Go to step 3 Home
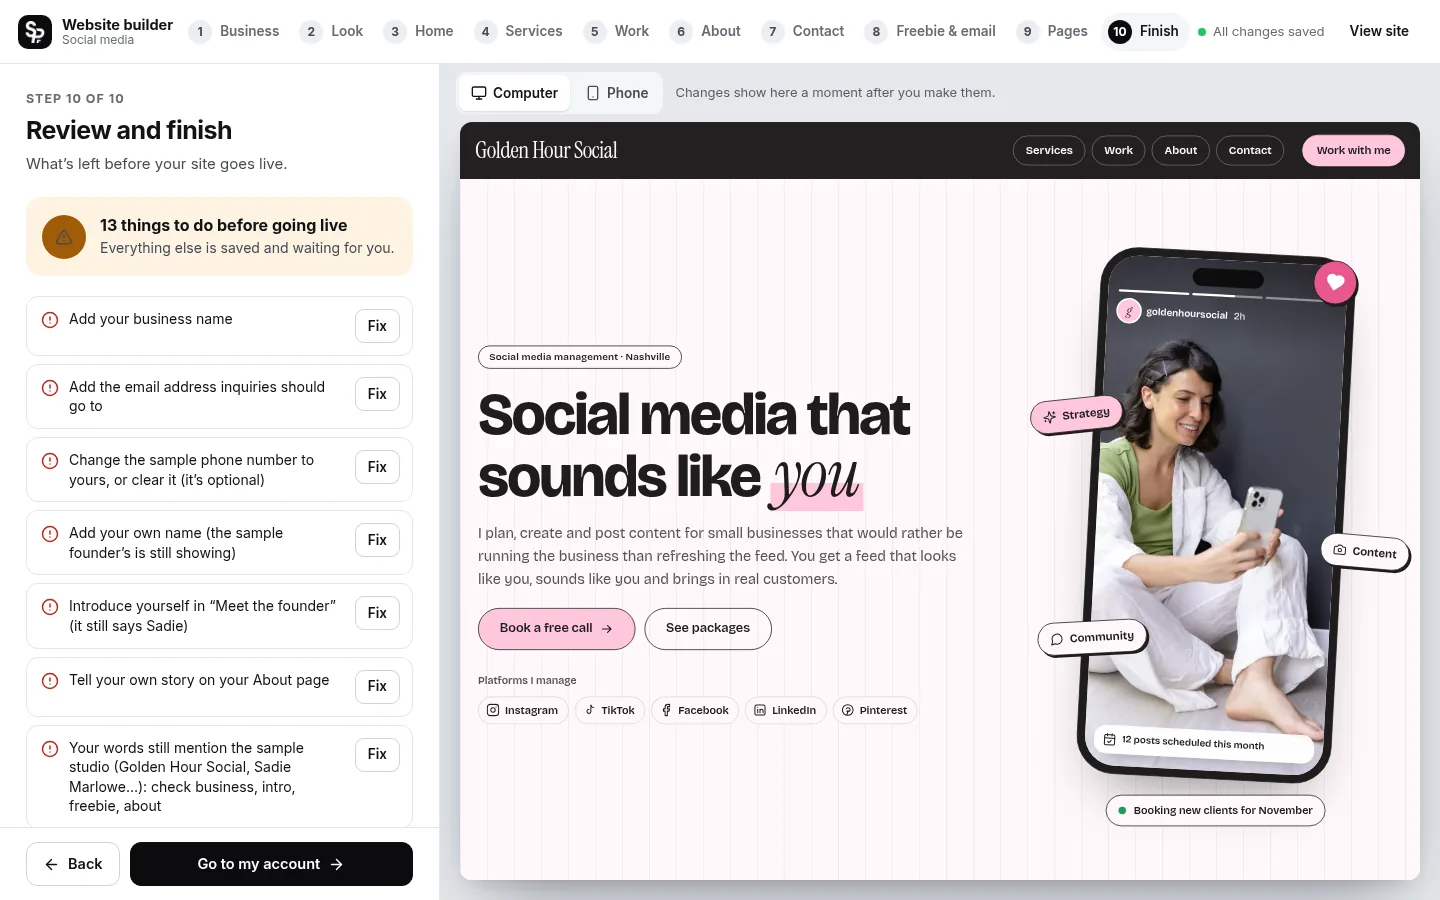 click(419, 32)
